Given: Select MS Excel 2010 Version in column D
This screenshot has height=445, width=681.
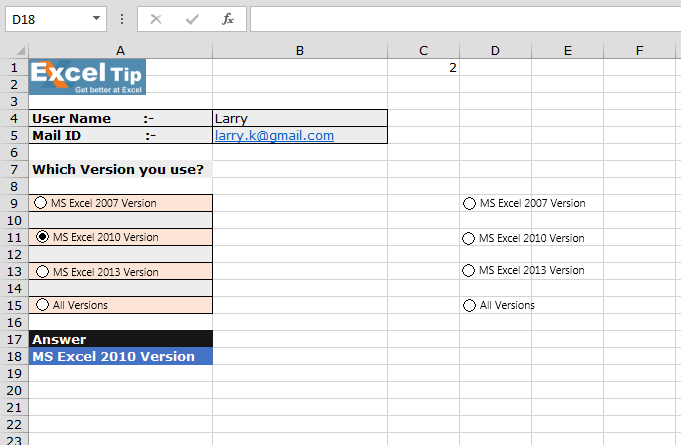Looking at the screenshot, I should 468,238.
